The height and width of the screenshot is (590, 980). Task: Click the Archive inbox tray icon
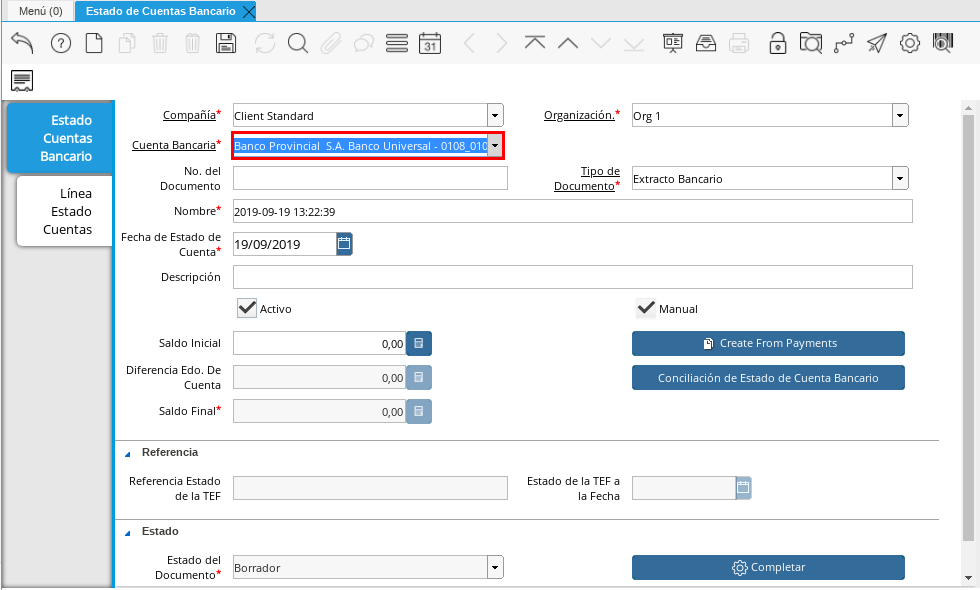tap(706, 43)
